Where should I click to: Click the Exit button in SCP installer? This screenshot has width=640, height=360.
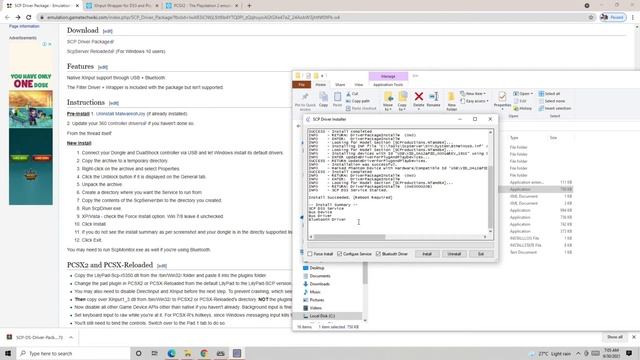(481, 254)
